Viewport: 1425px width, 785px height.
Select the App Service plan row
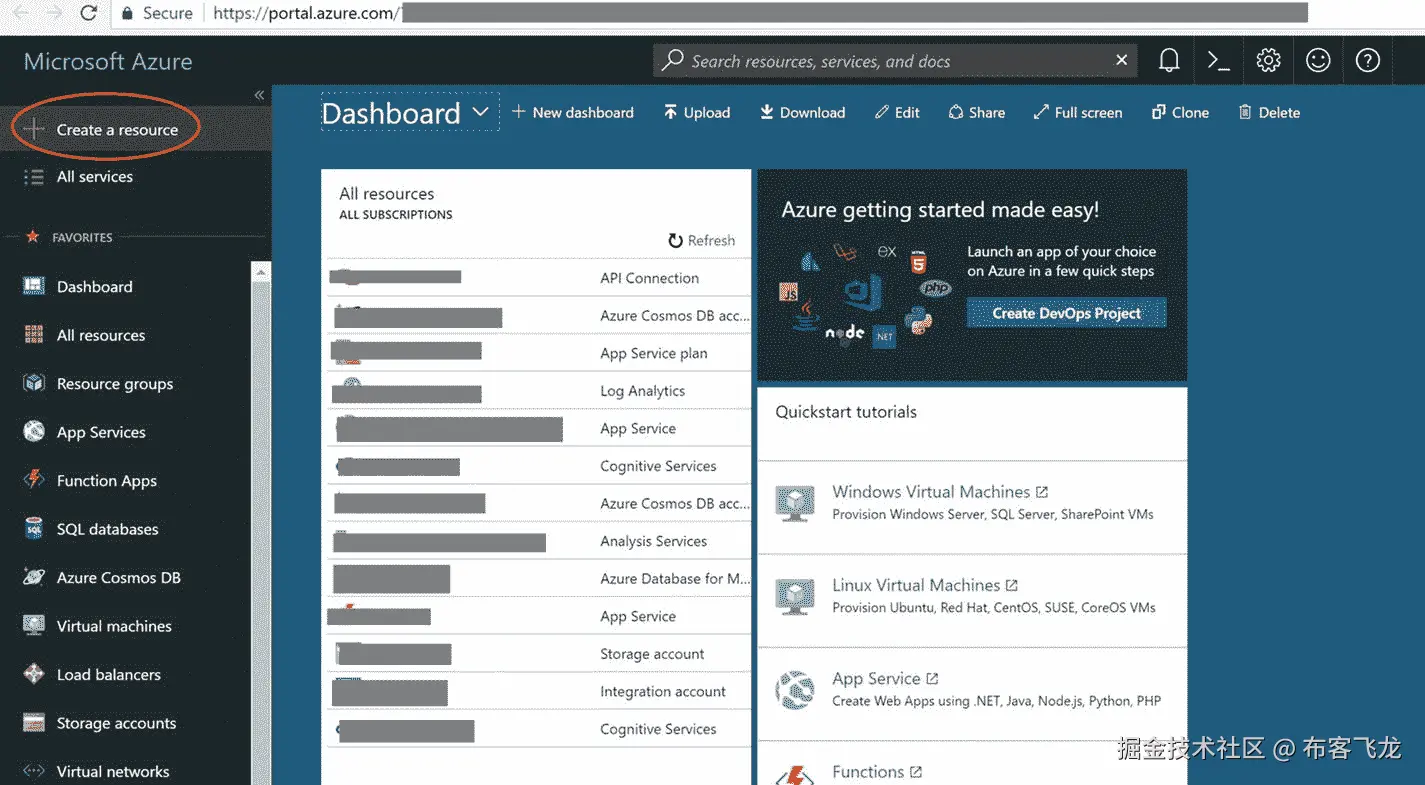pyautogui.click(x=538, y=353)
